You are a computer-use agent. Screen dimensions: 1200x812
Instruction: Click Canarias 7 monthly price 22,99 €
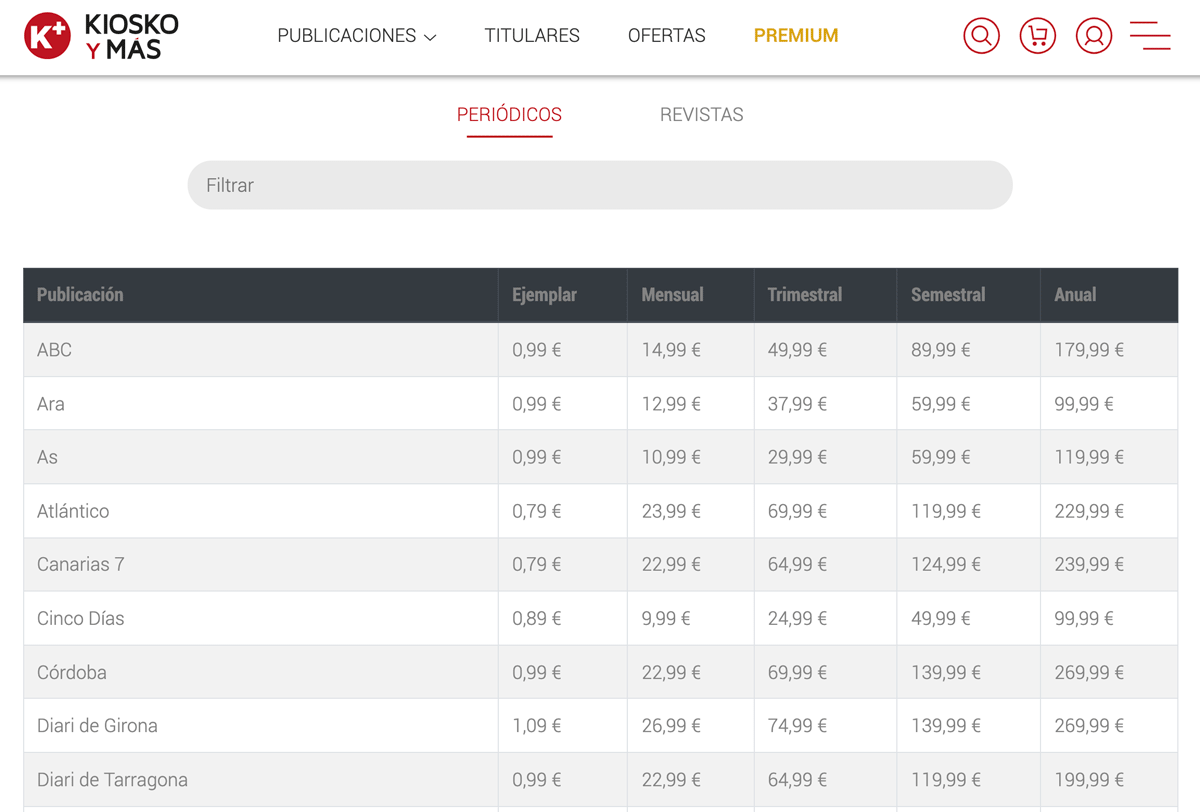671,564
